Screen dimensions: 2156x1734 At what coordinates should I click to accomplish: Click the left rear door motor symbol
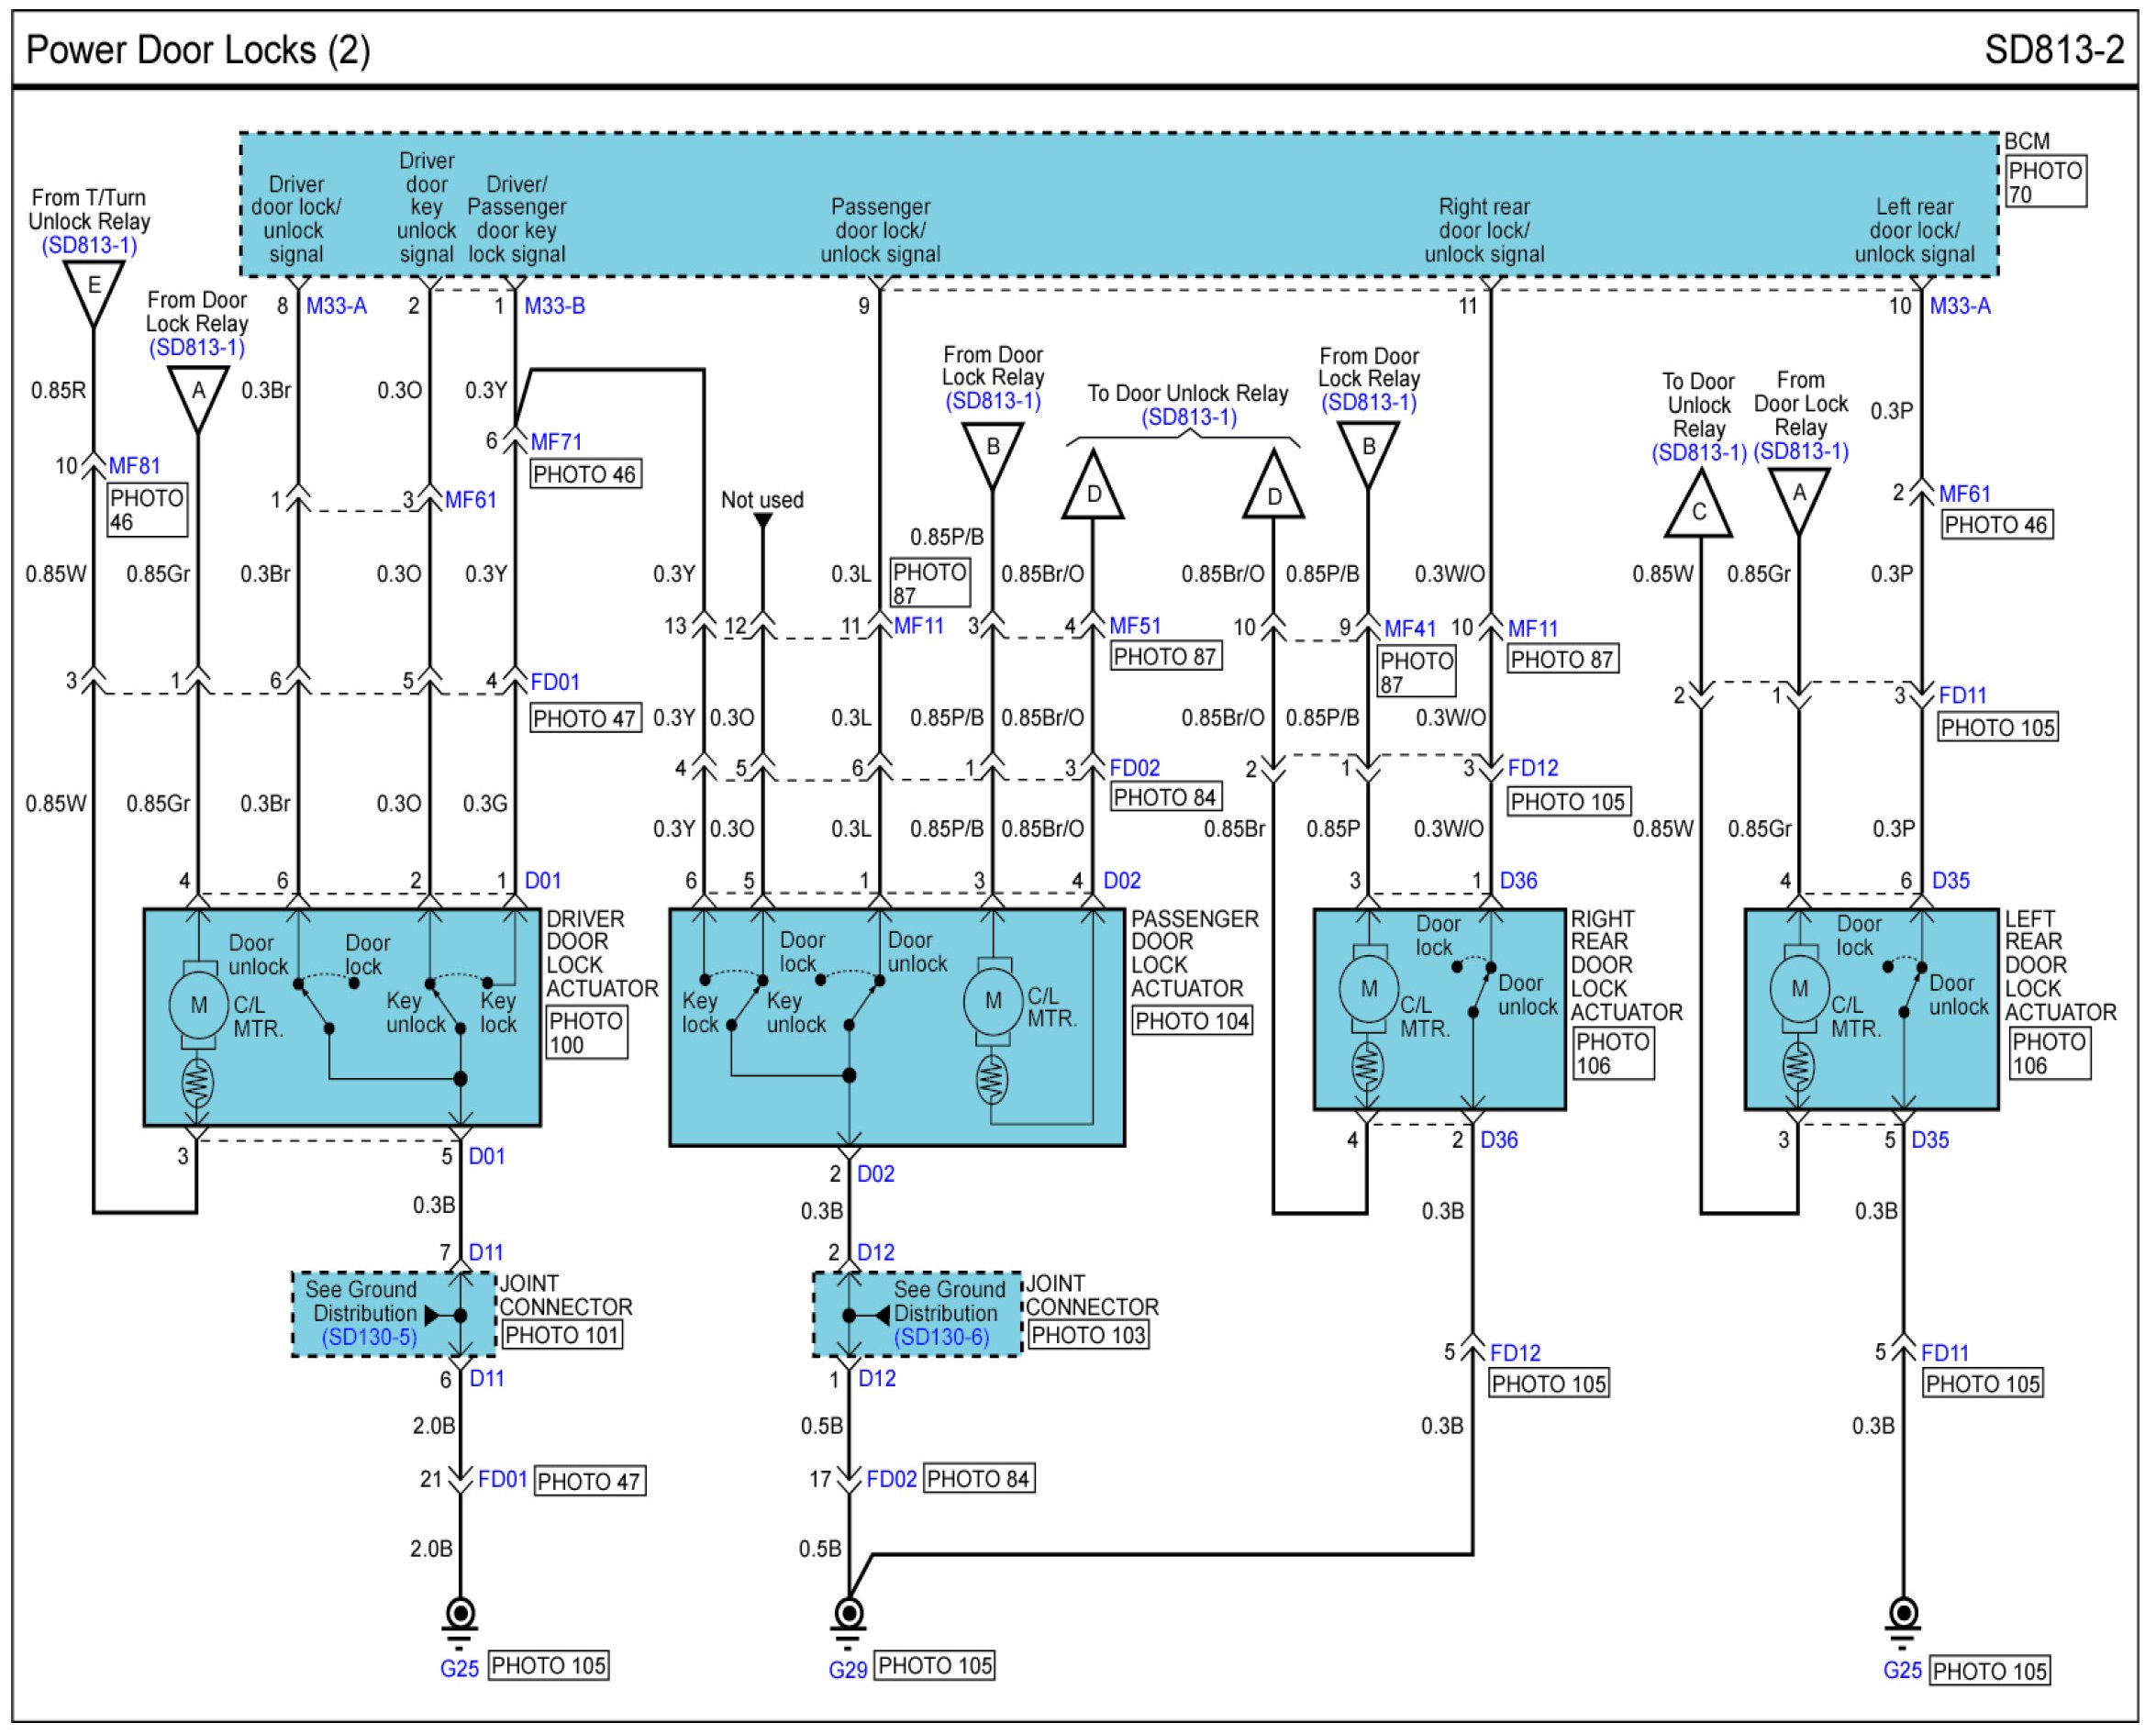point(1799,990)
